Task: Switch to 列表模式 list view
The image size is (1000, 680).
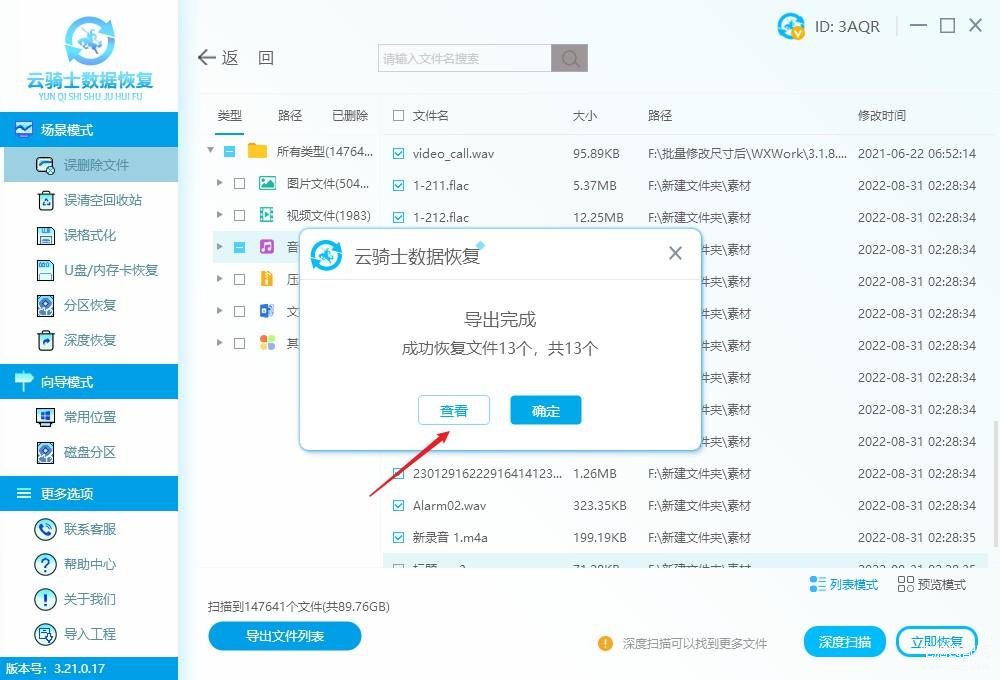Action: [843, 584]
